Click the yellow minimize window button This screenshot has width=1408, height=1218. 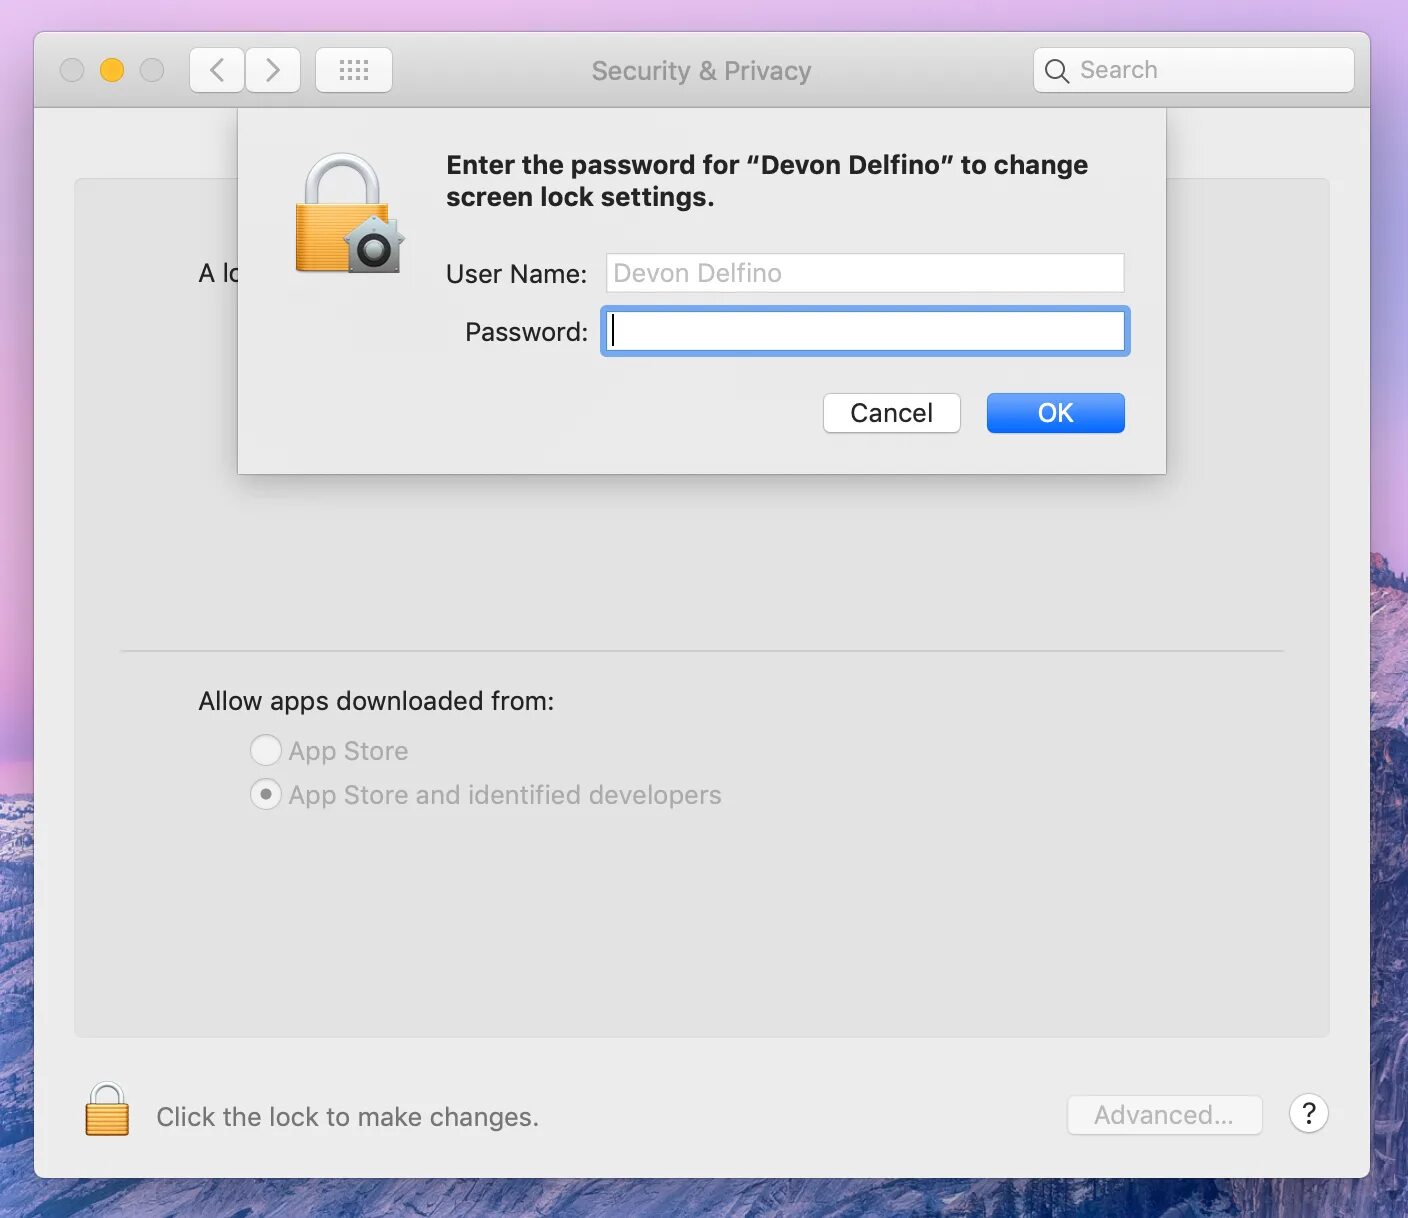(x=112, y=70)
